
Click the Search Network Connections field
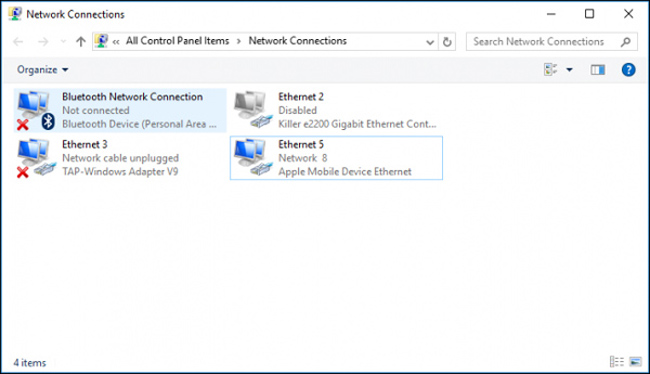(x=552, y=41)
